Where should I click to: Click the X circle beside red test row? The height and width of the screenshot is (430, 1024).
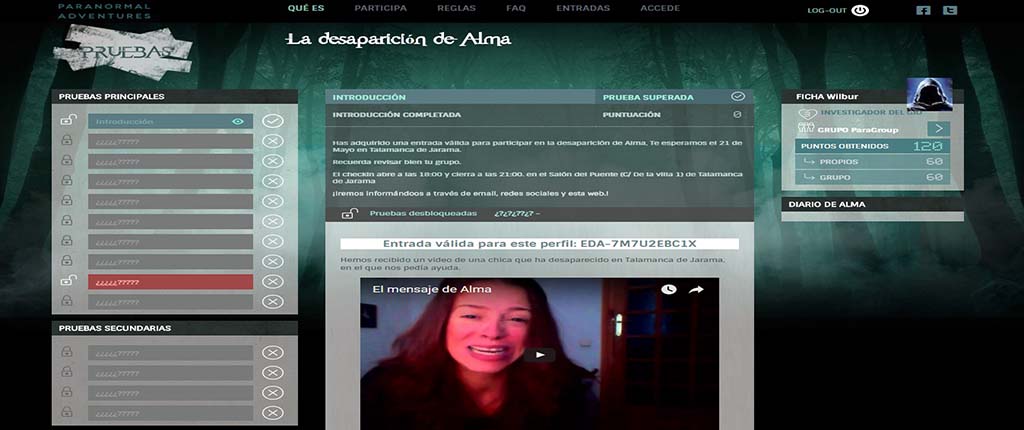point(272,282)
